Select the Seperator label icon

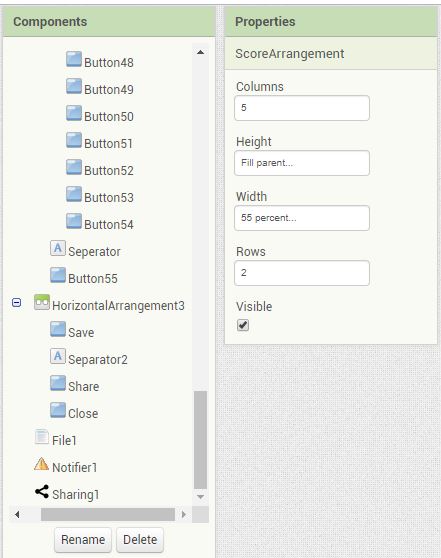[58, 248]
